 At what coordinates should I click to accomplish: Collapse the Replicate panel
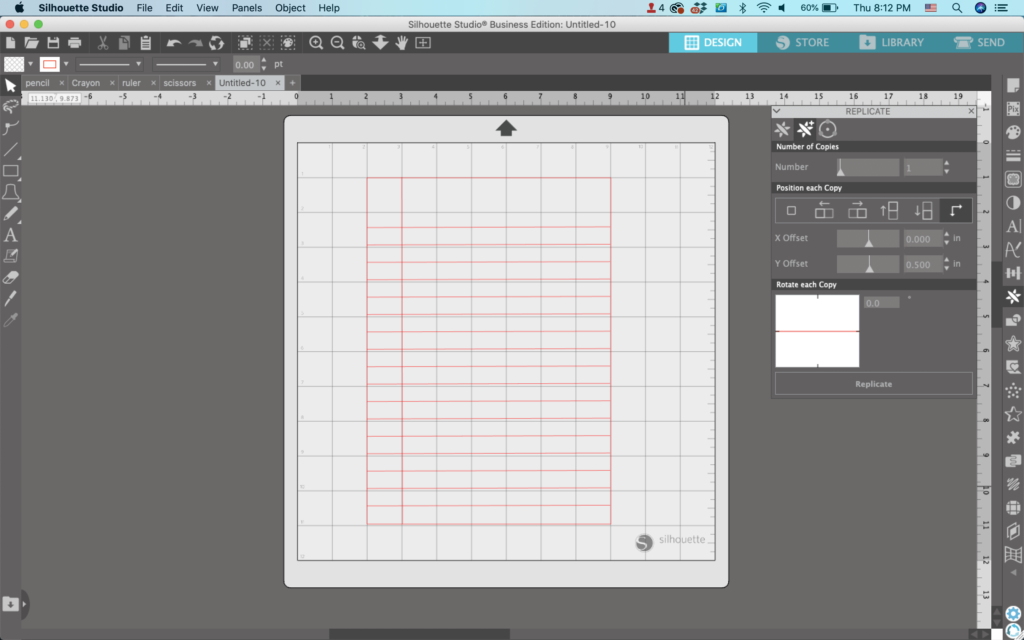[x=776, y=111]
